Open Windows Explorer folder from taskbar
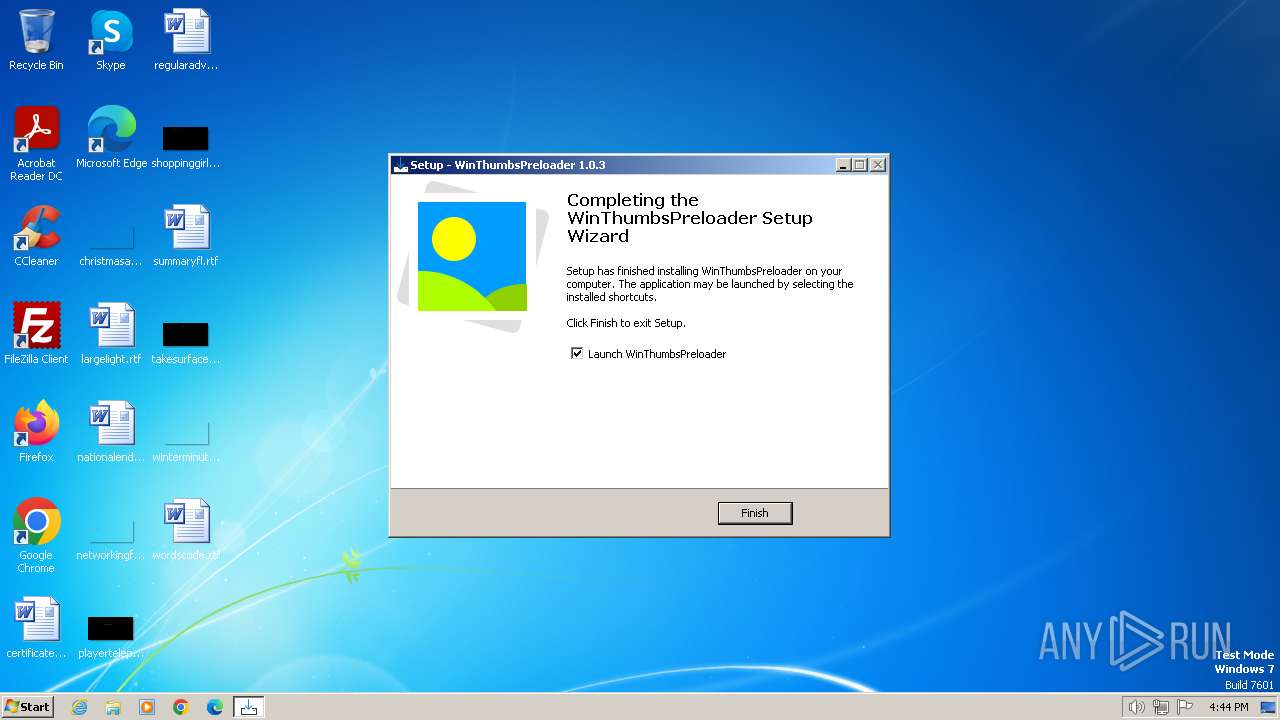The image size is (1280, 720). pos(113,707)
